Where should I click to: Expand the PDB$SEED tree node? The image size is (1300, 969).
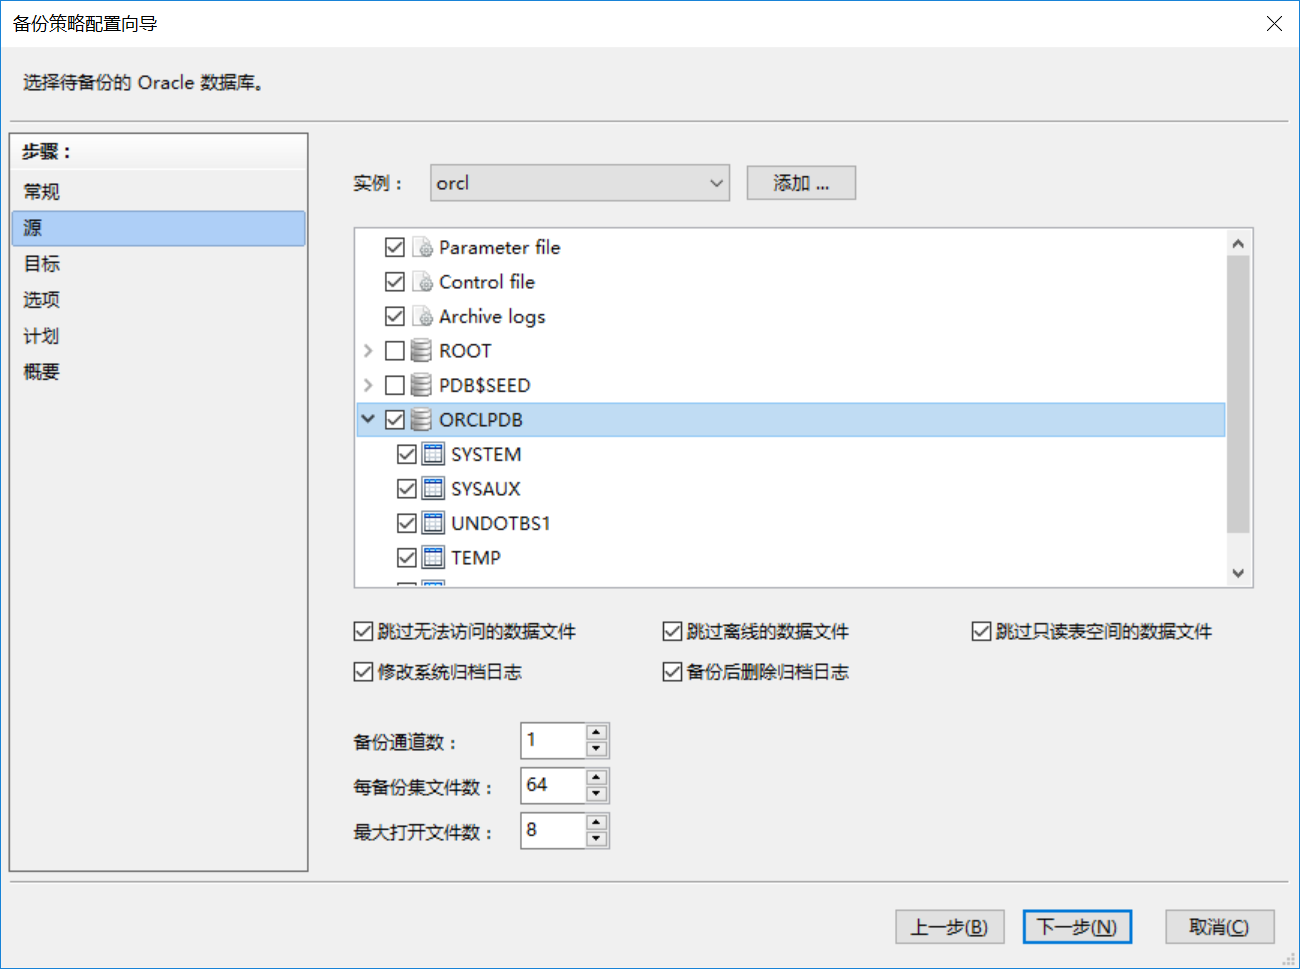click(x=368, y=385)
